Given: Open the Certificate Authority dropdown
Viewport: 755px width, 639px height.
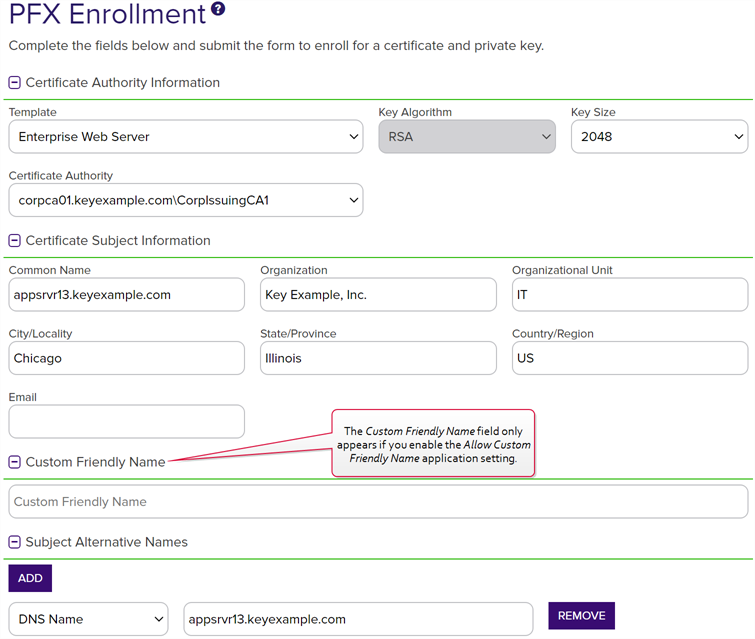Looking at the screenshot, I should [x=186, y=200].
